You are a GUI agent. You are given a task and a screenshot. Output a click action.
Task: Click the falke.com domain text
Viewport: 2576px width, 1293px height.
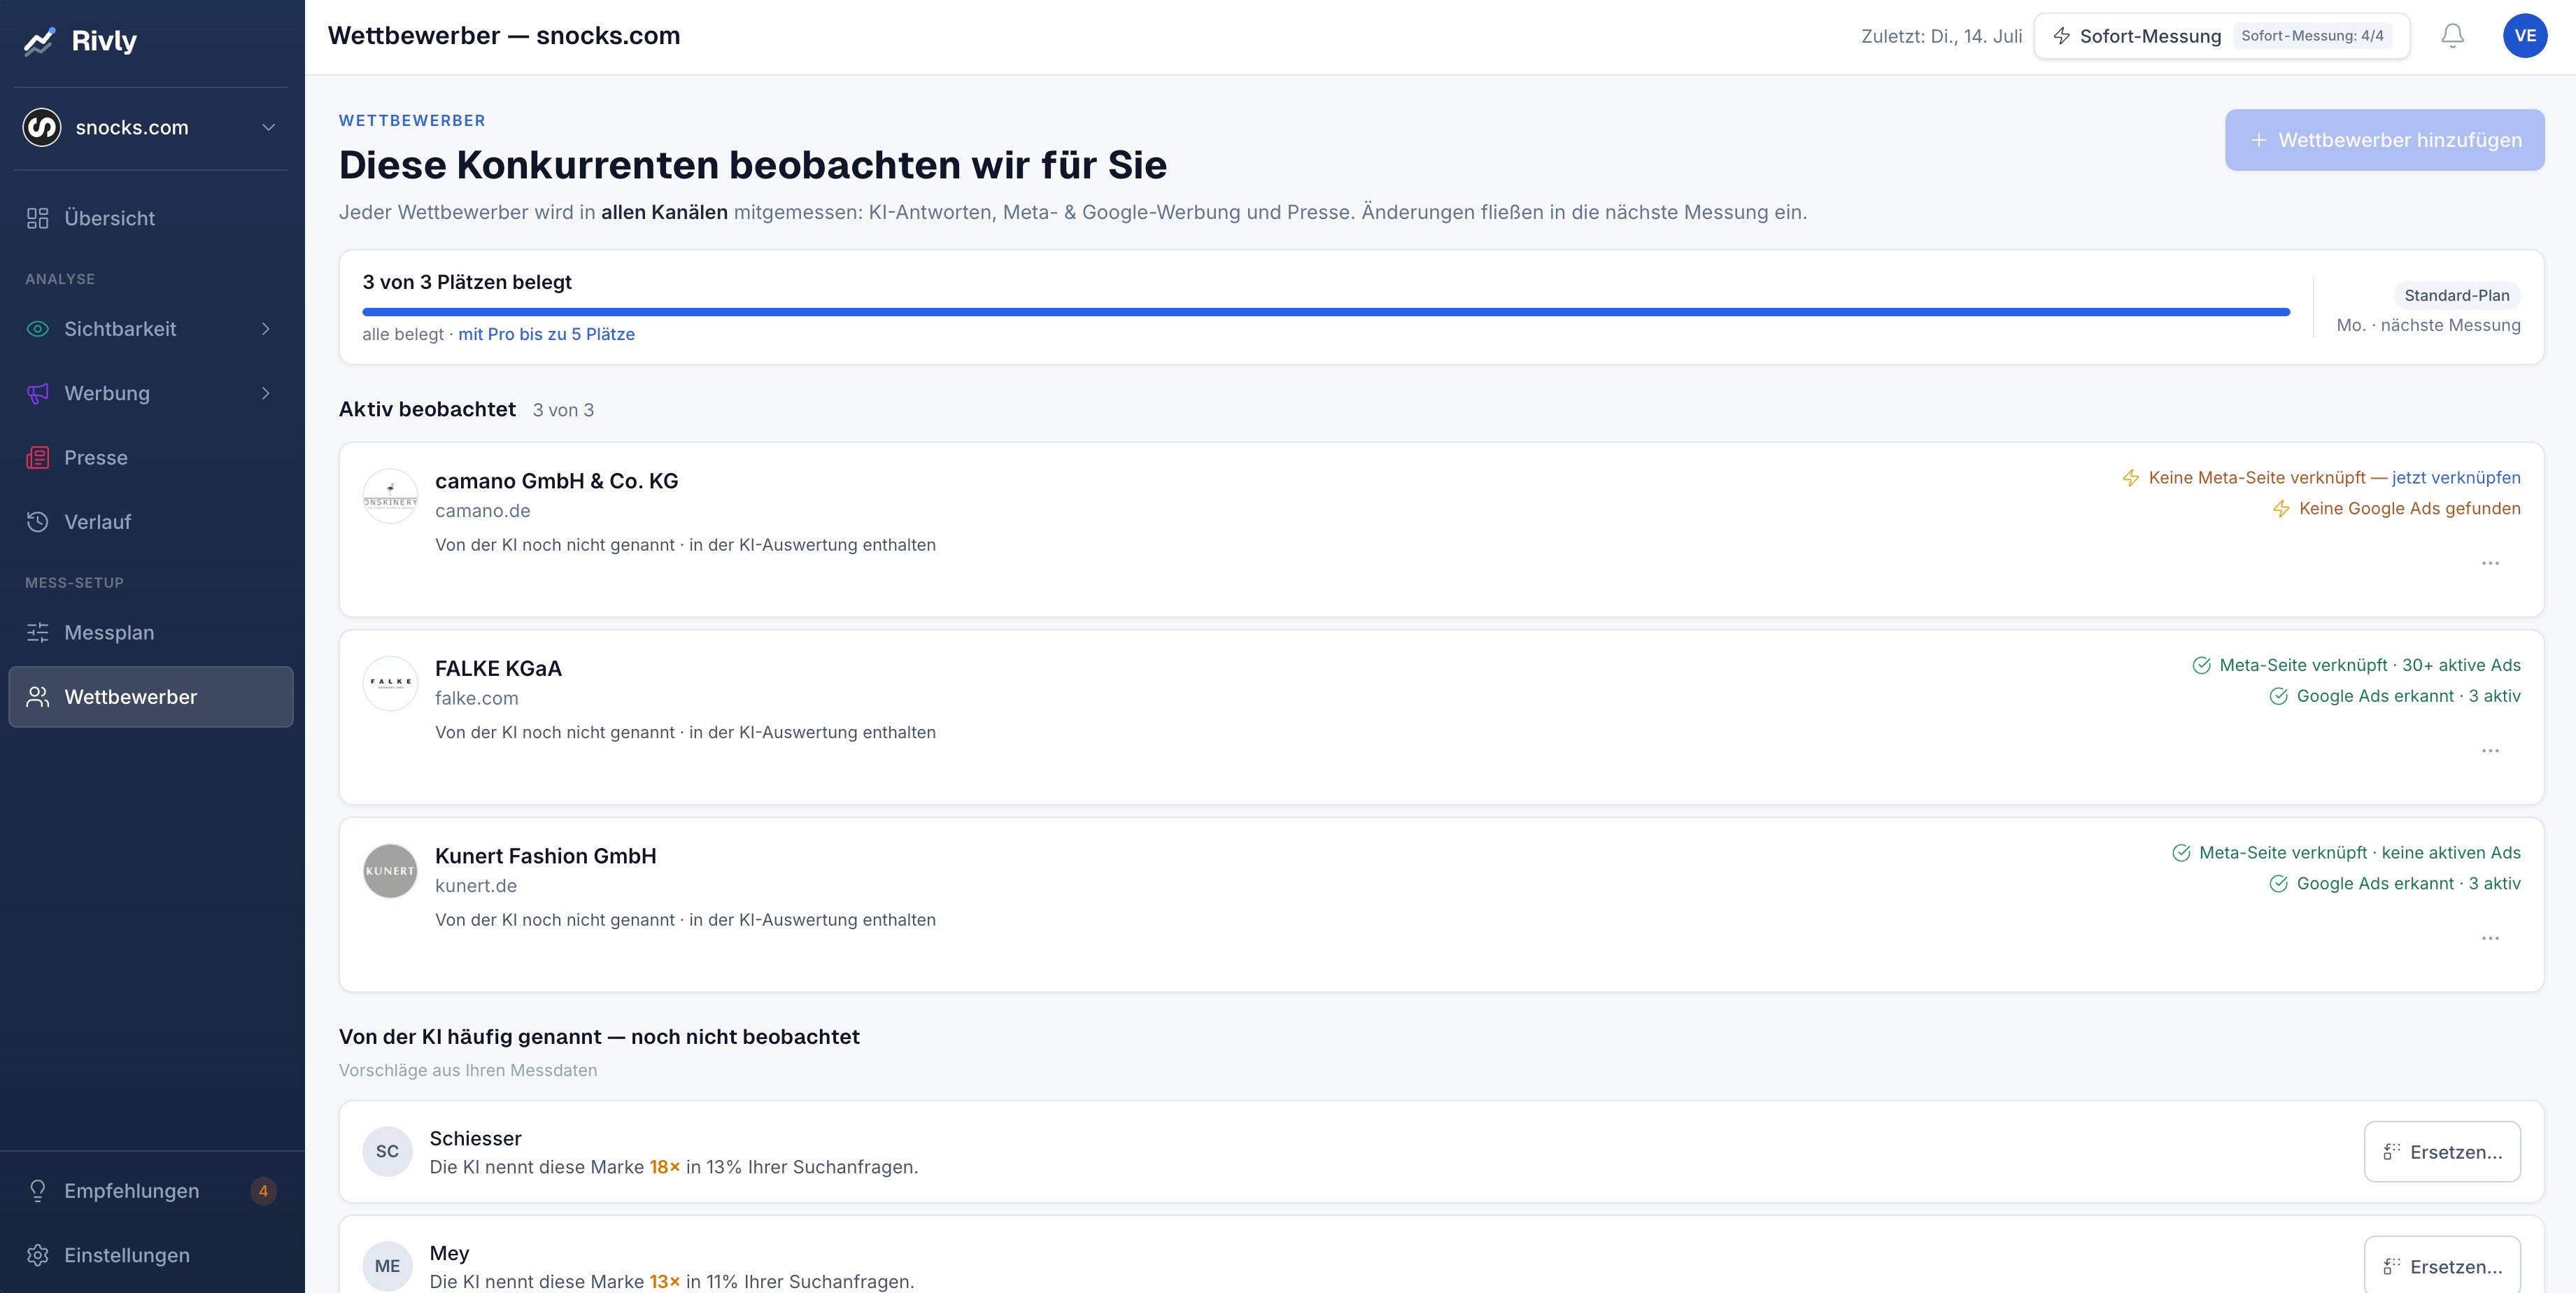click(476, 698)
